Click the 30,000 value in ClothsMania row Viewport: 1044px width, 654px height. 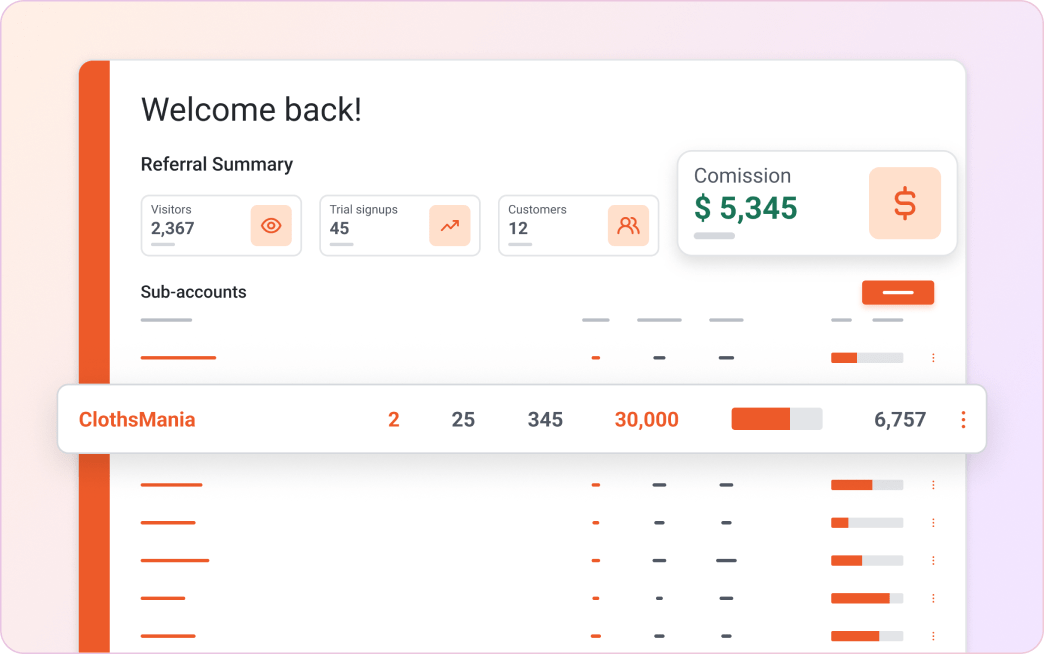pyautogui.click(x=646, y=420)
